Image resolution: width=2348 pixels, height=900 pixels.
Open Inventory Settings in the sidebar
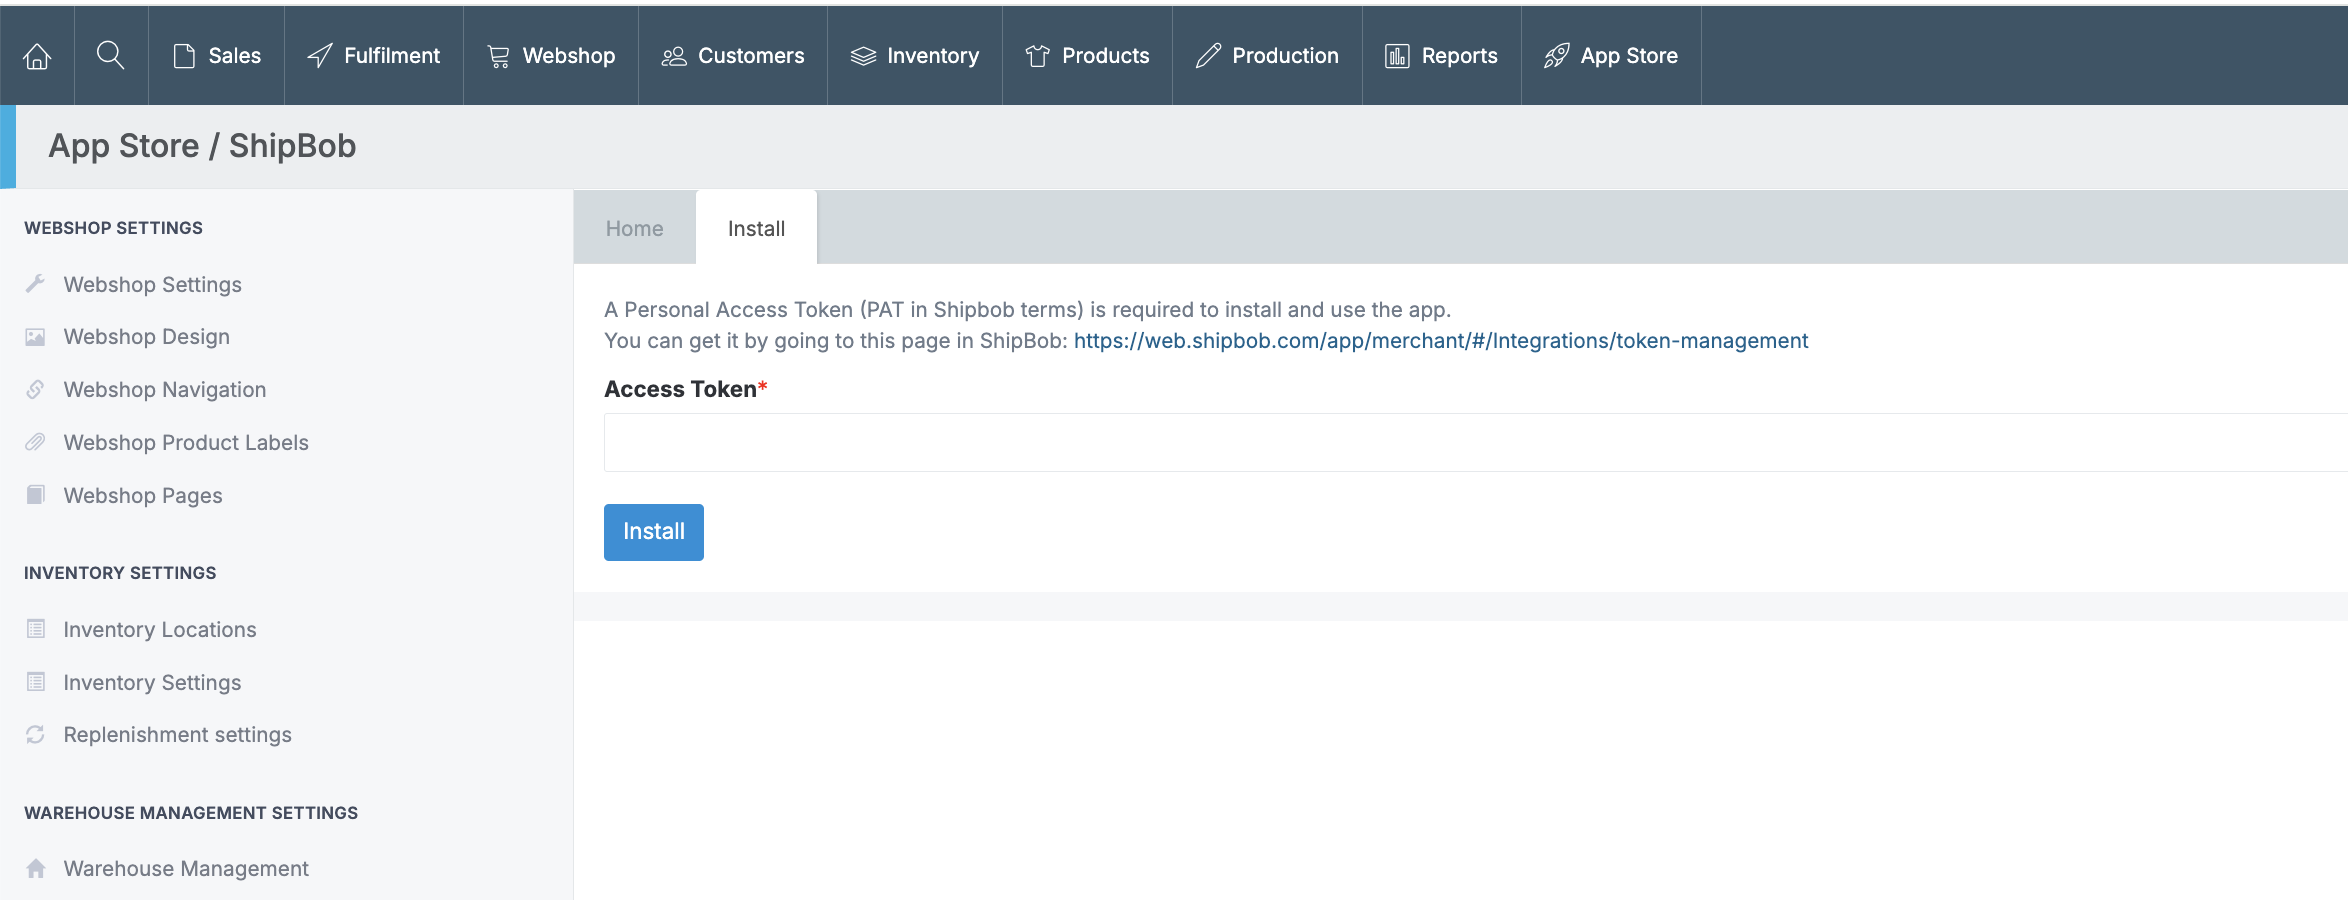point(152,682)
